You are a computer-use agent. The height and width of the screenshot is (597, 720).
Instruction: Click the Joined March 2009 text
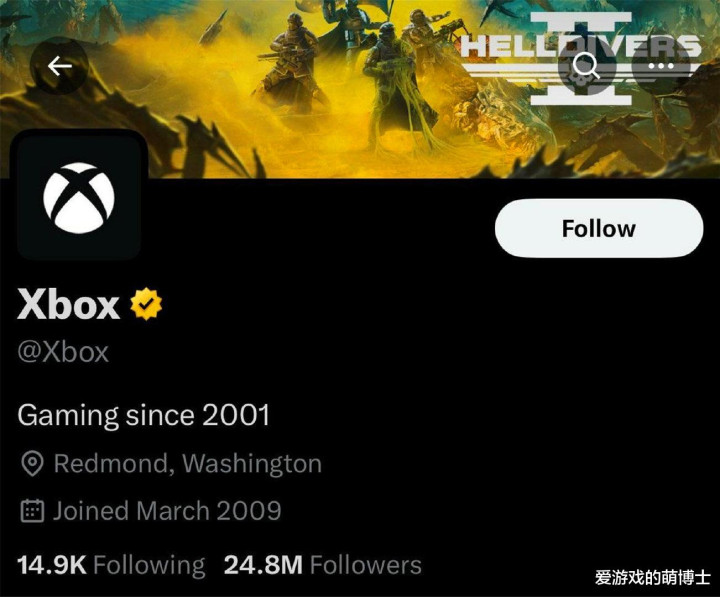point(167,511)
